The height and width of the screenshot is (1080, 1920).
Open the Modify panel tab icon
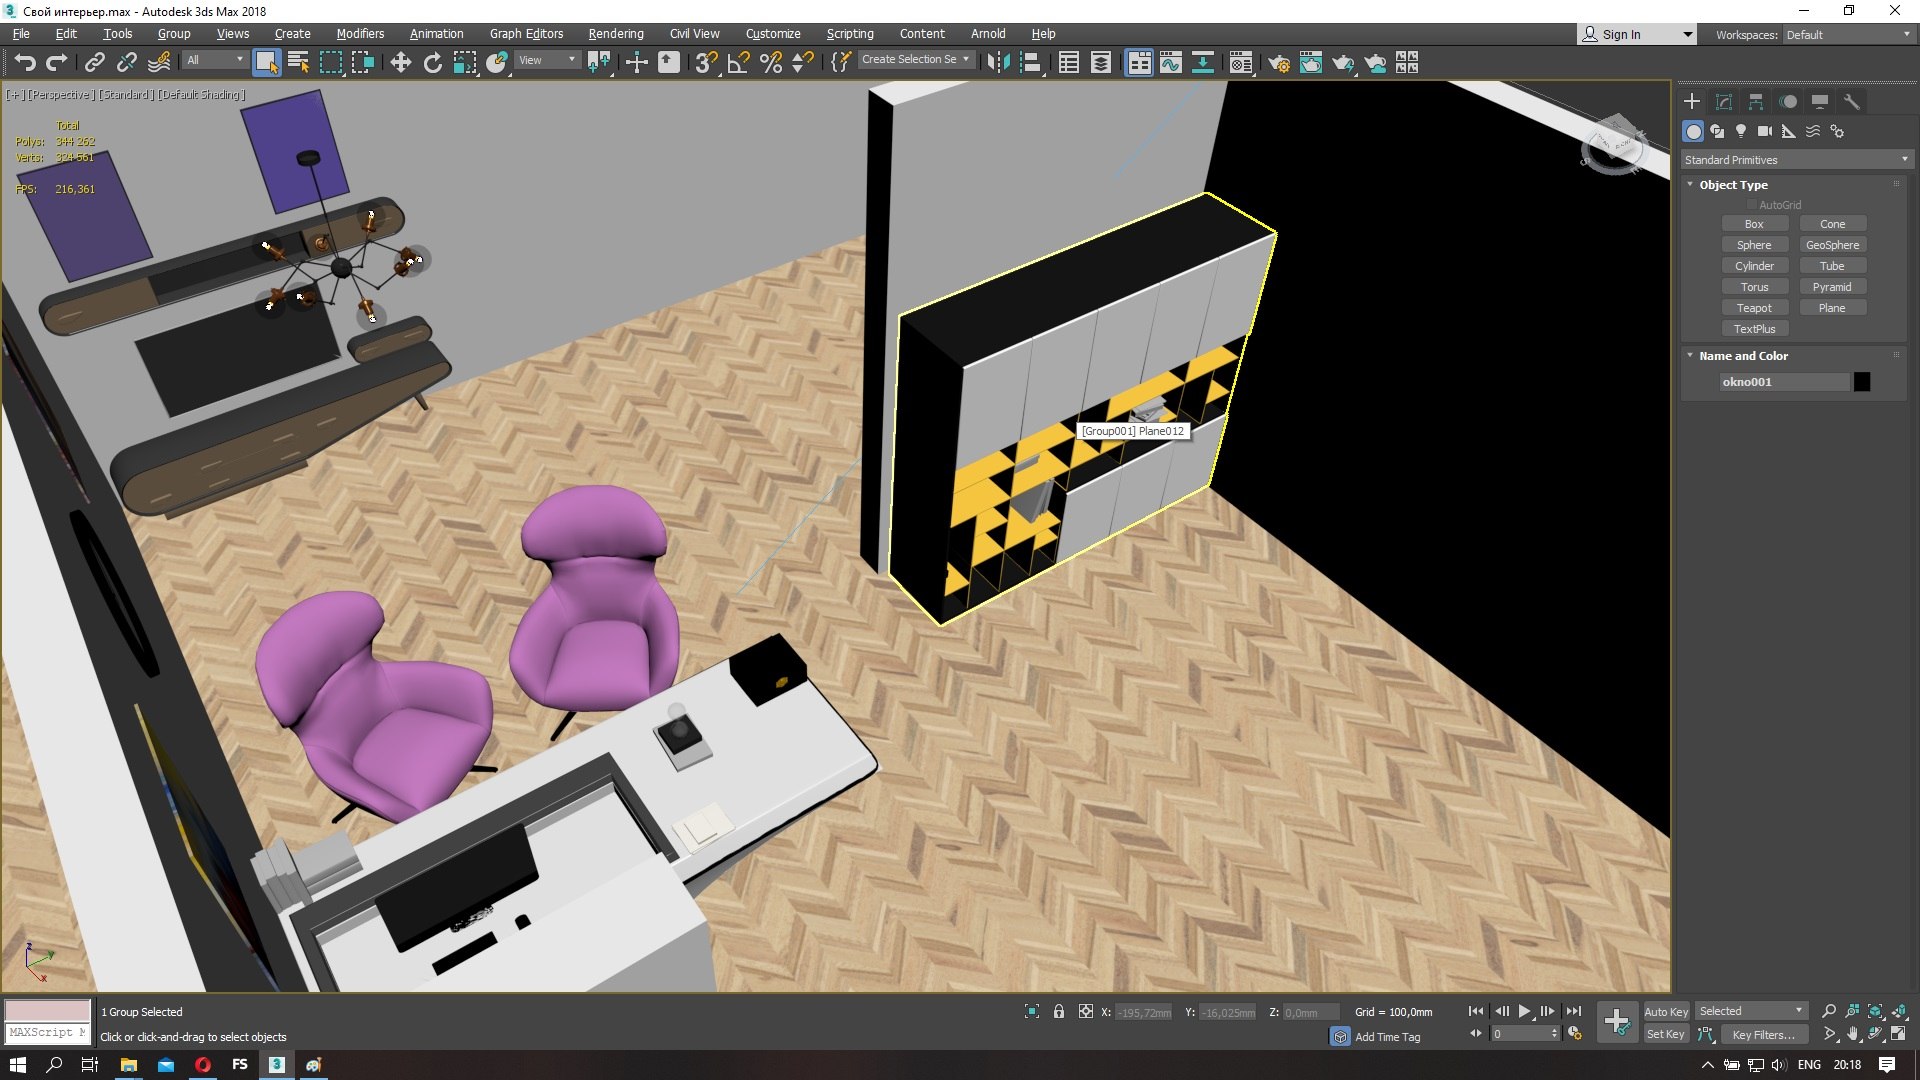point(1724,102)
